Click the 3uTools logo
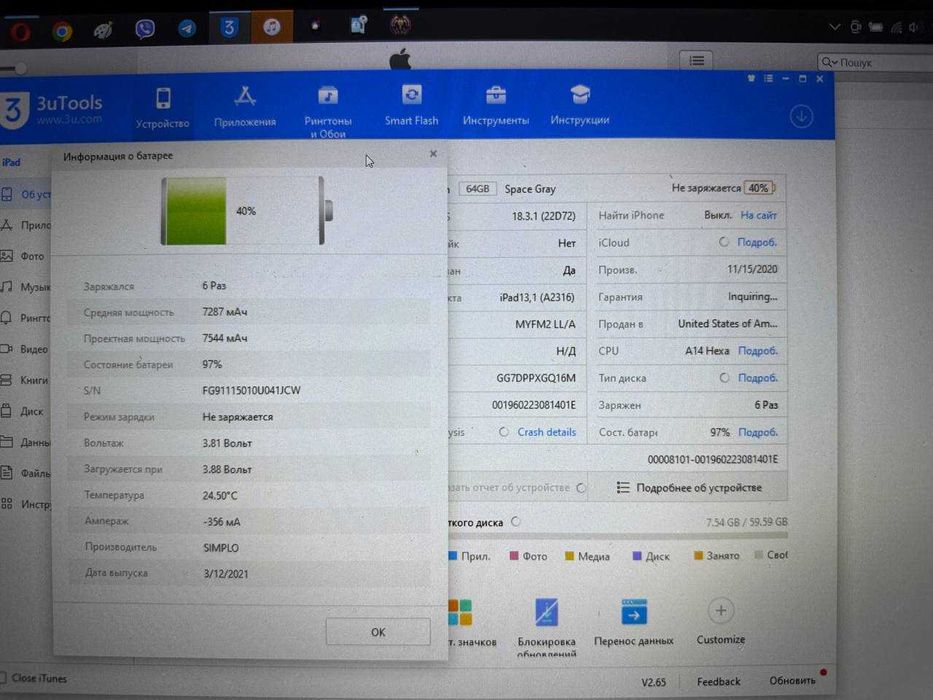The image size is (933, 700). pyautogui.click(x=52, y=109)
